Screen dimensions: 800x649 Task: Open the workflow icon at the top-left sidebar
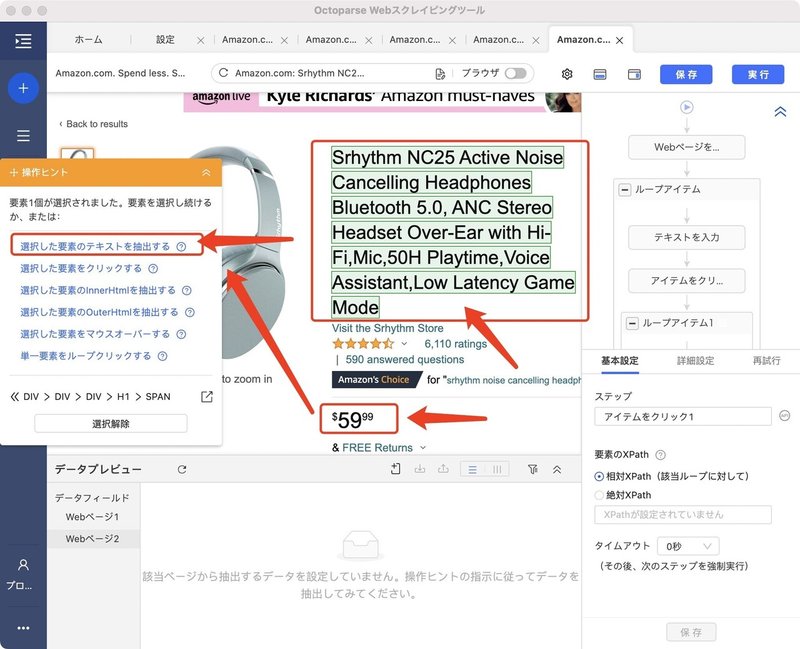click(23, 42)
